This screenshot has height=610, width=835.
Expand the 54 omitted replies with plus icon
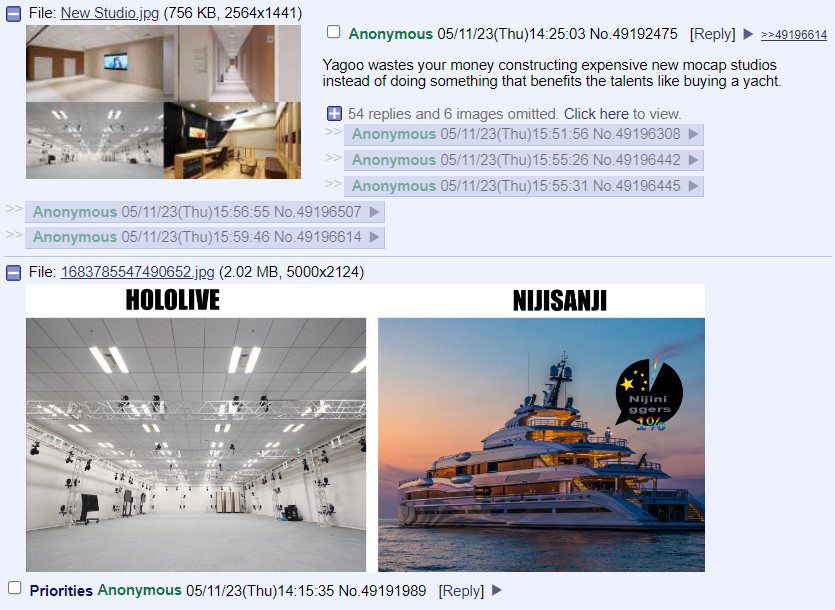point(334,113)
